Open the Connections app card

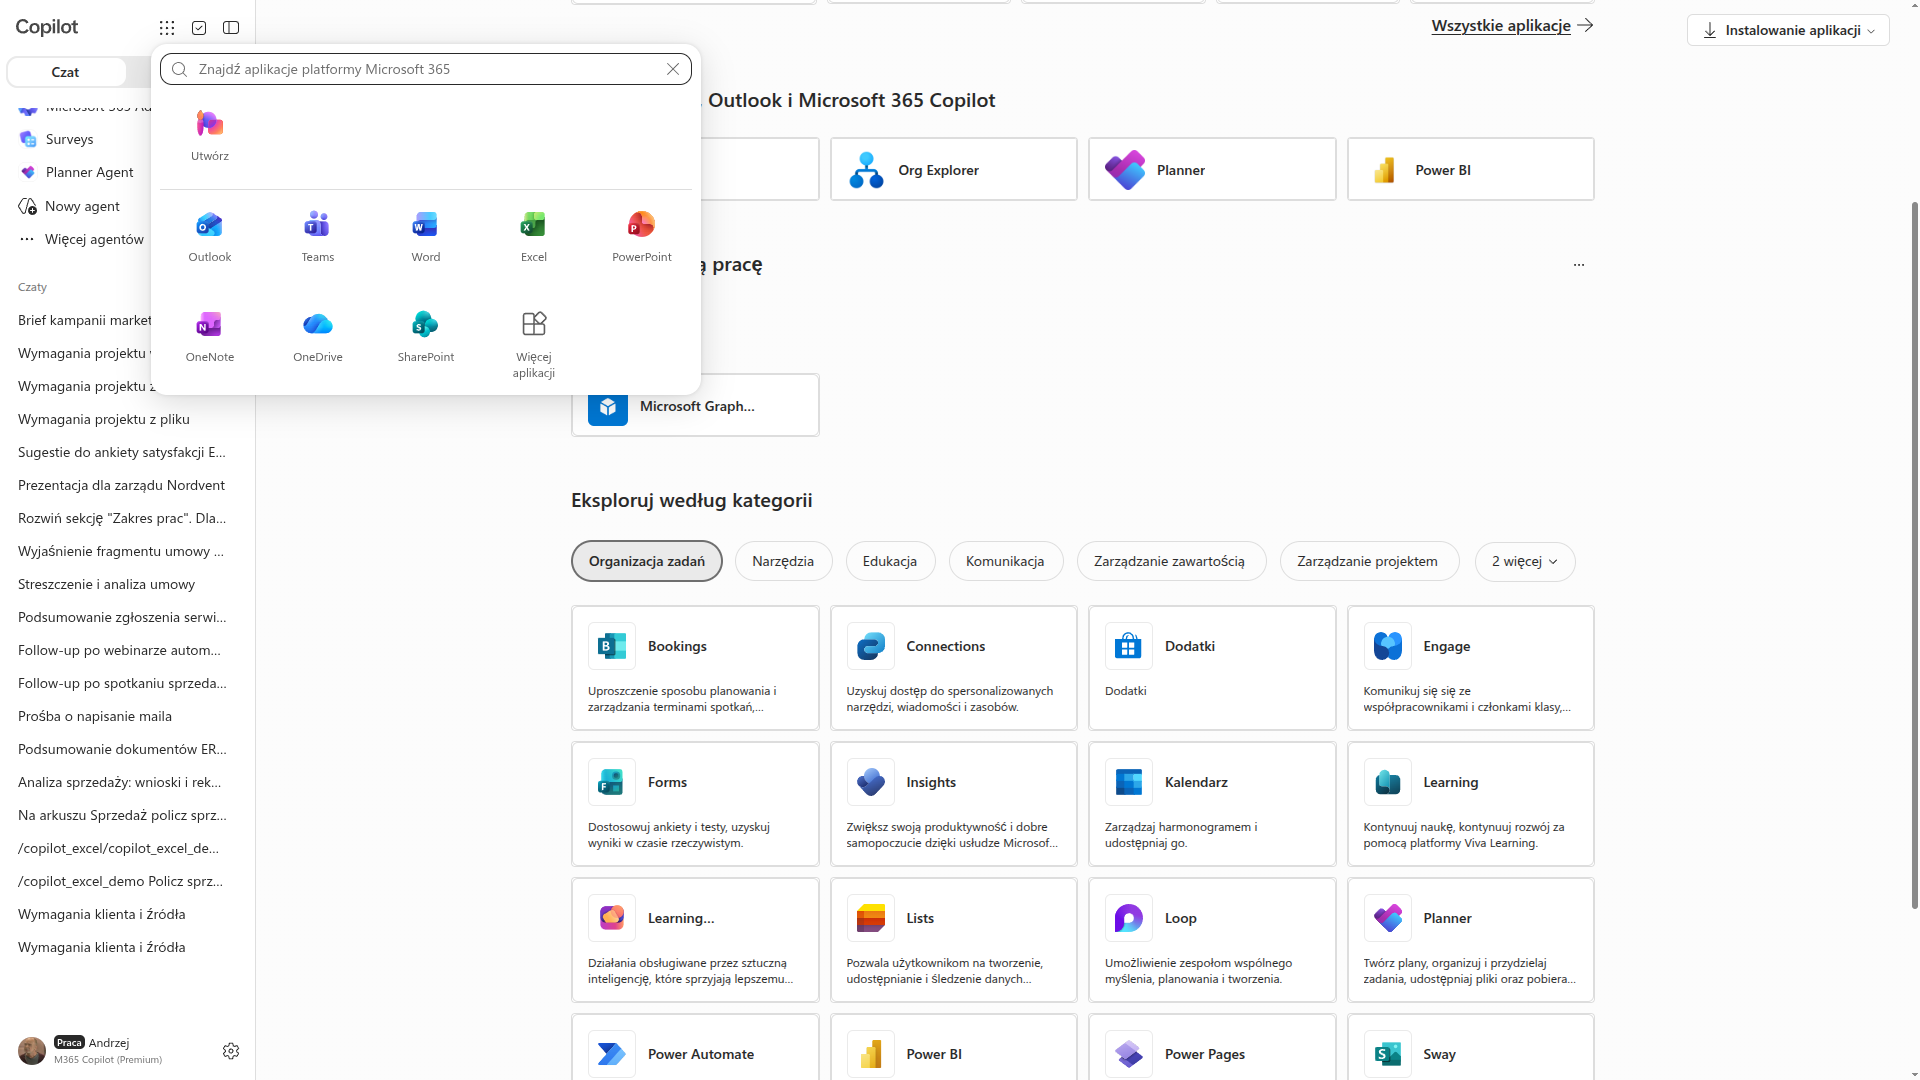tap(954, 668)
